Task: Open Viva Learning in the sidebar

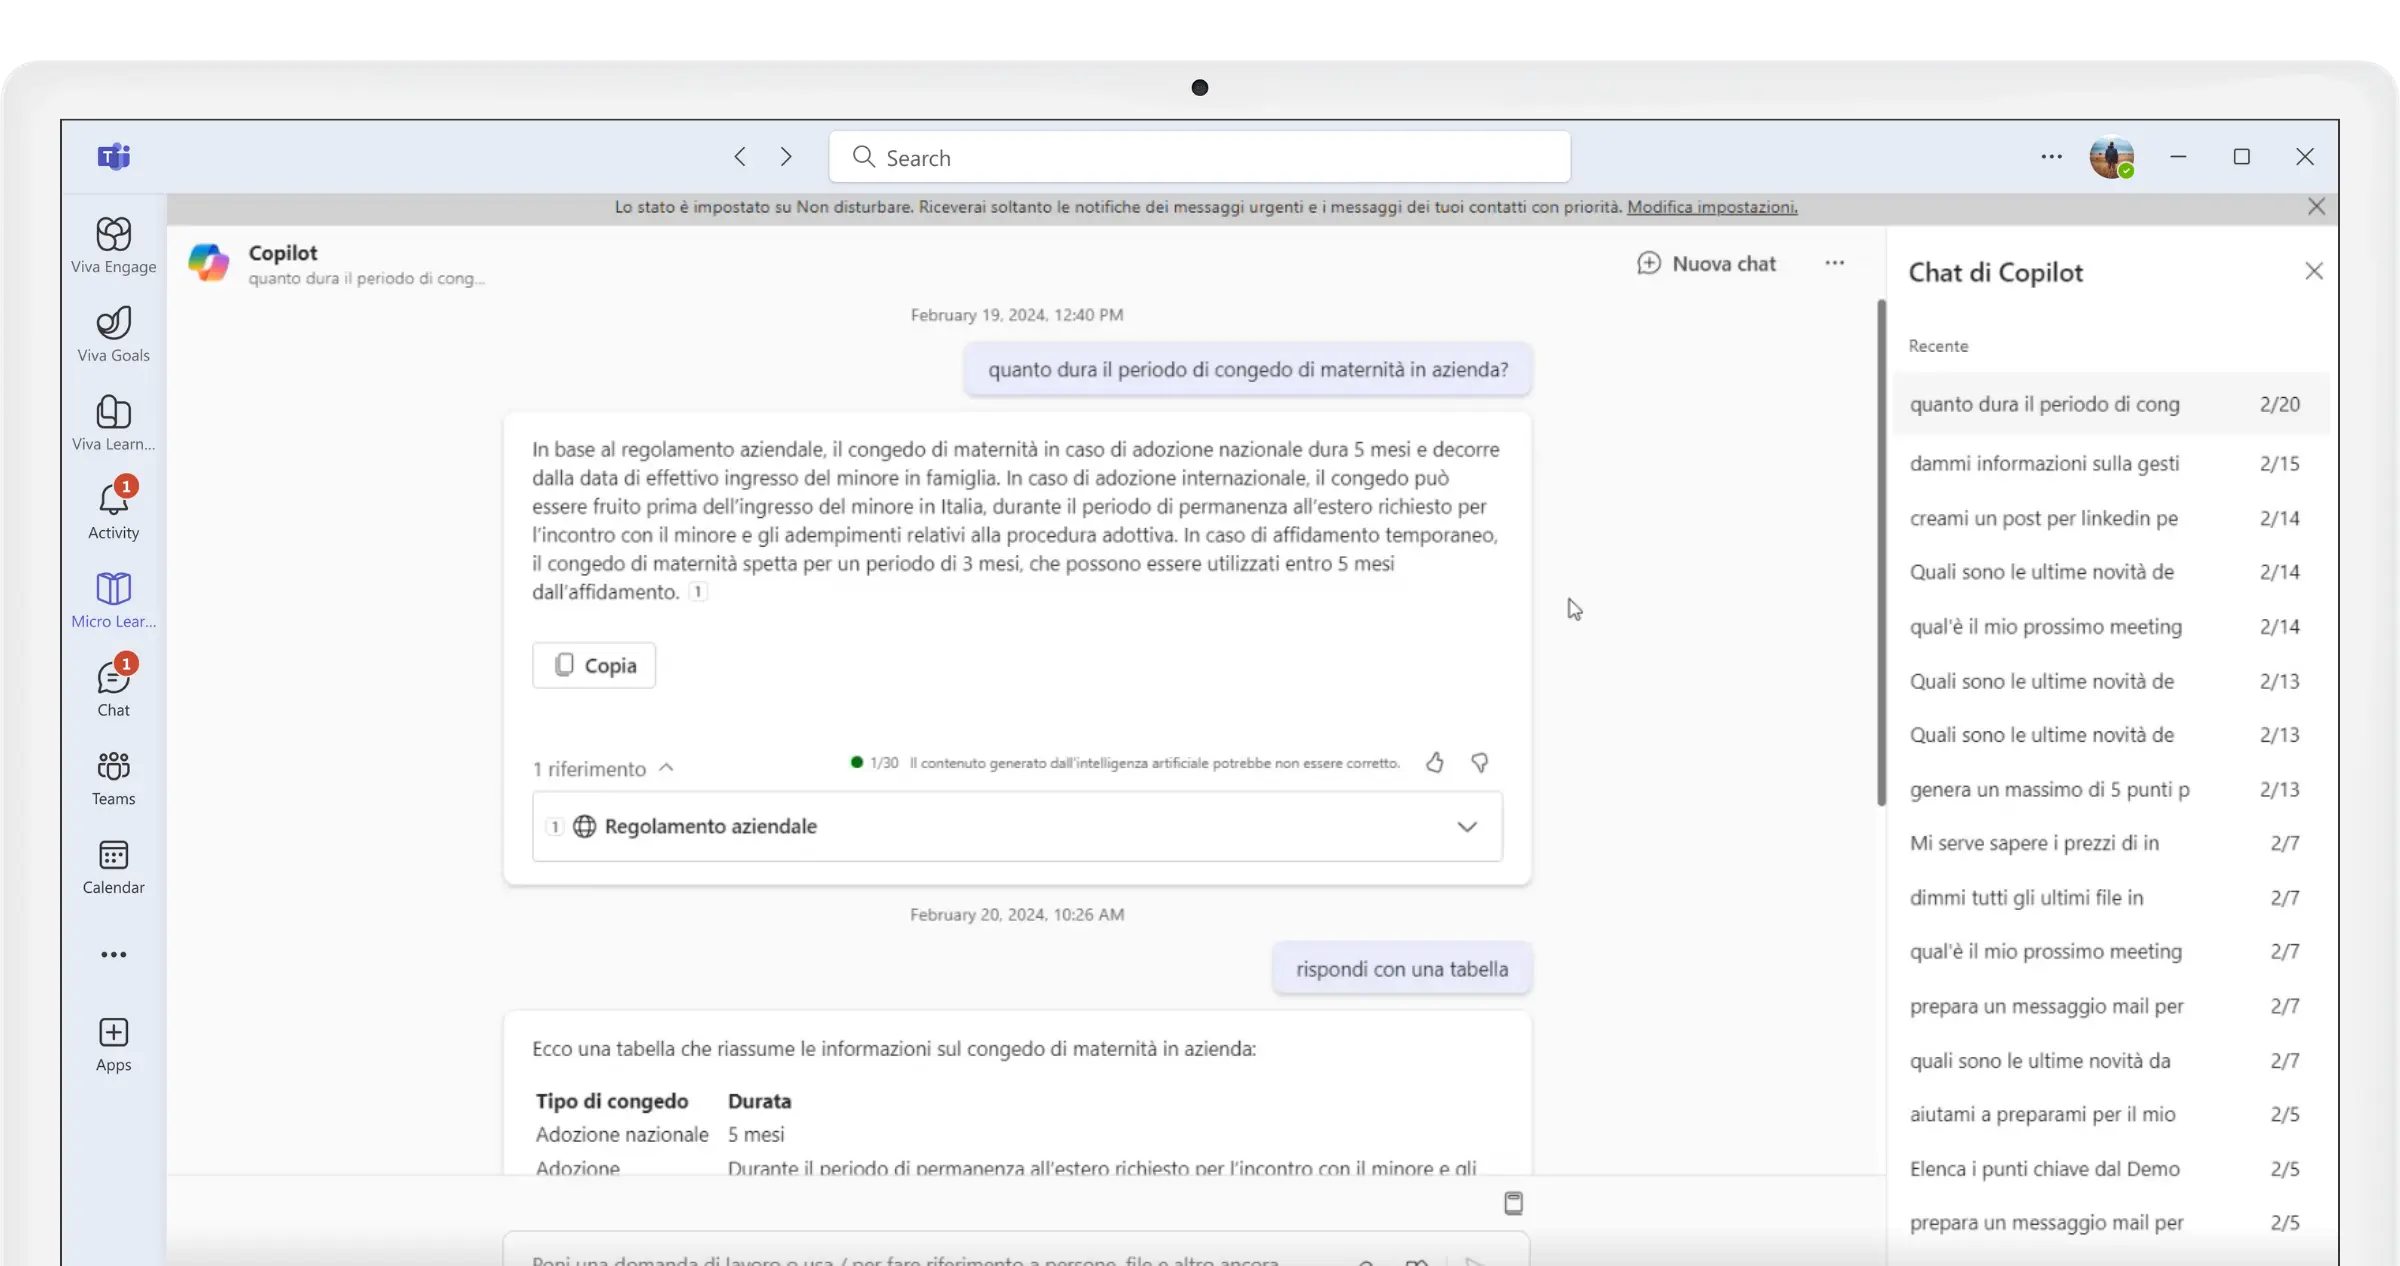Action: [x=113, y=423]
